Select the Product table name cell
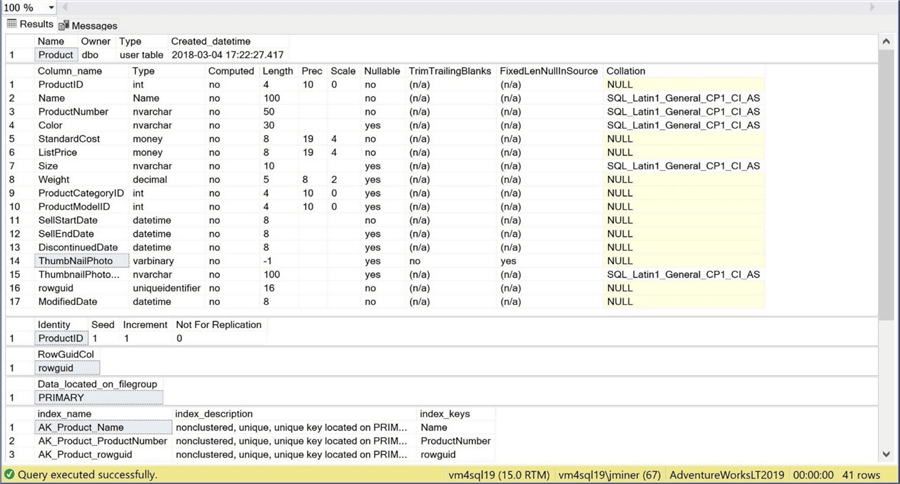900x484 pixels. (56, 55)
